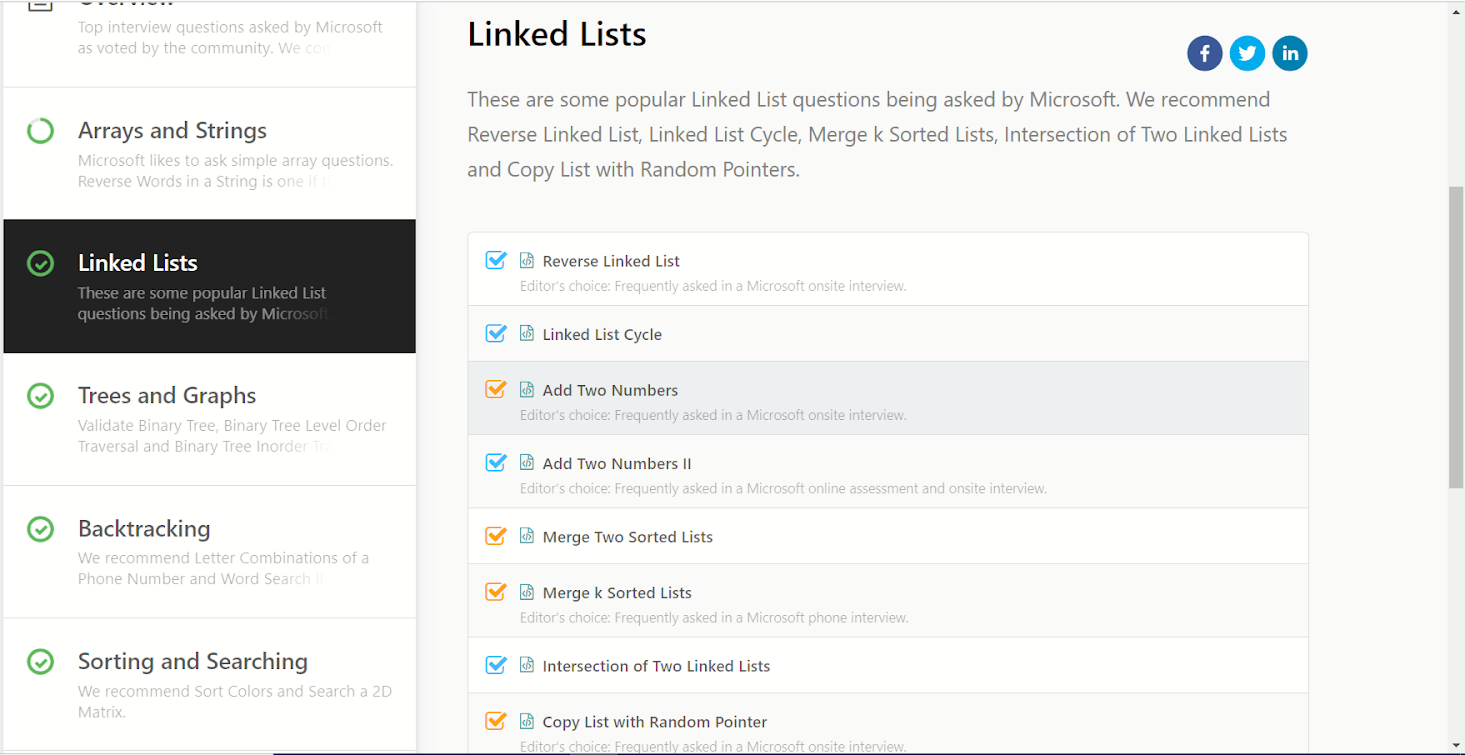Click green checkmark icon beside Trees and Graphs

(40, 396)
